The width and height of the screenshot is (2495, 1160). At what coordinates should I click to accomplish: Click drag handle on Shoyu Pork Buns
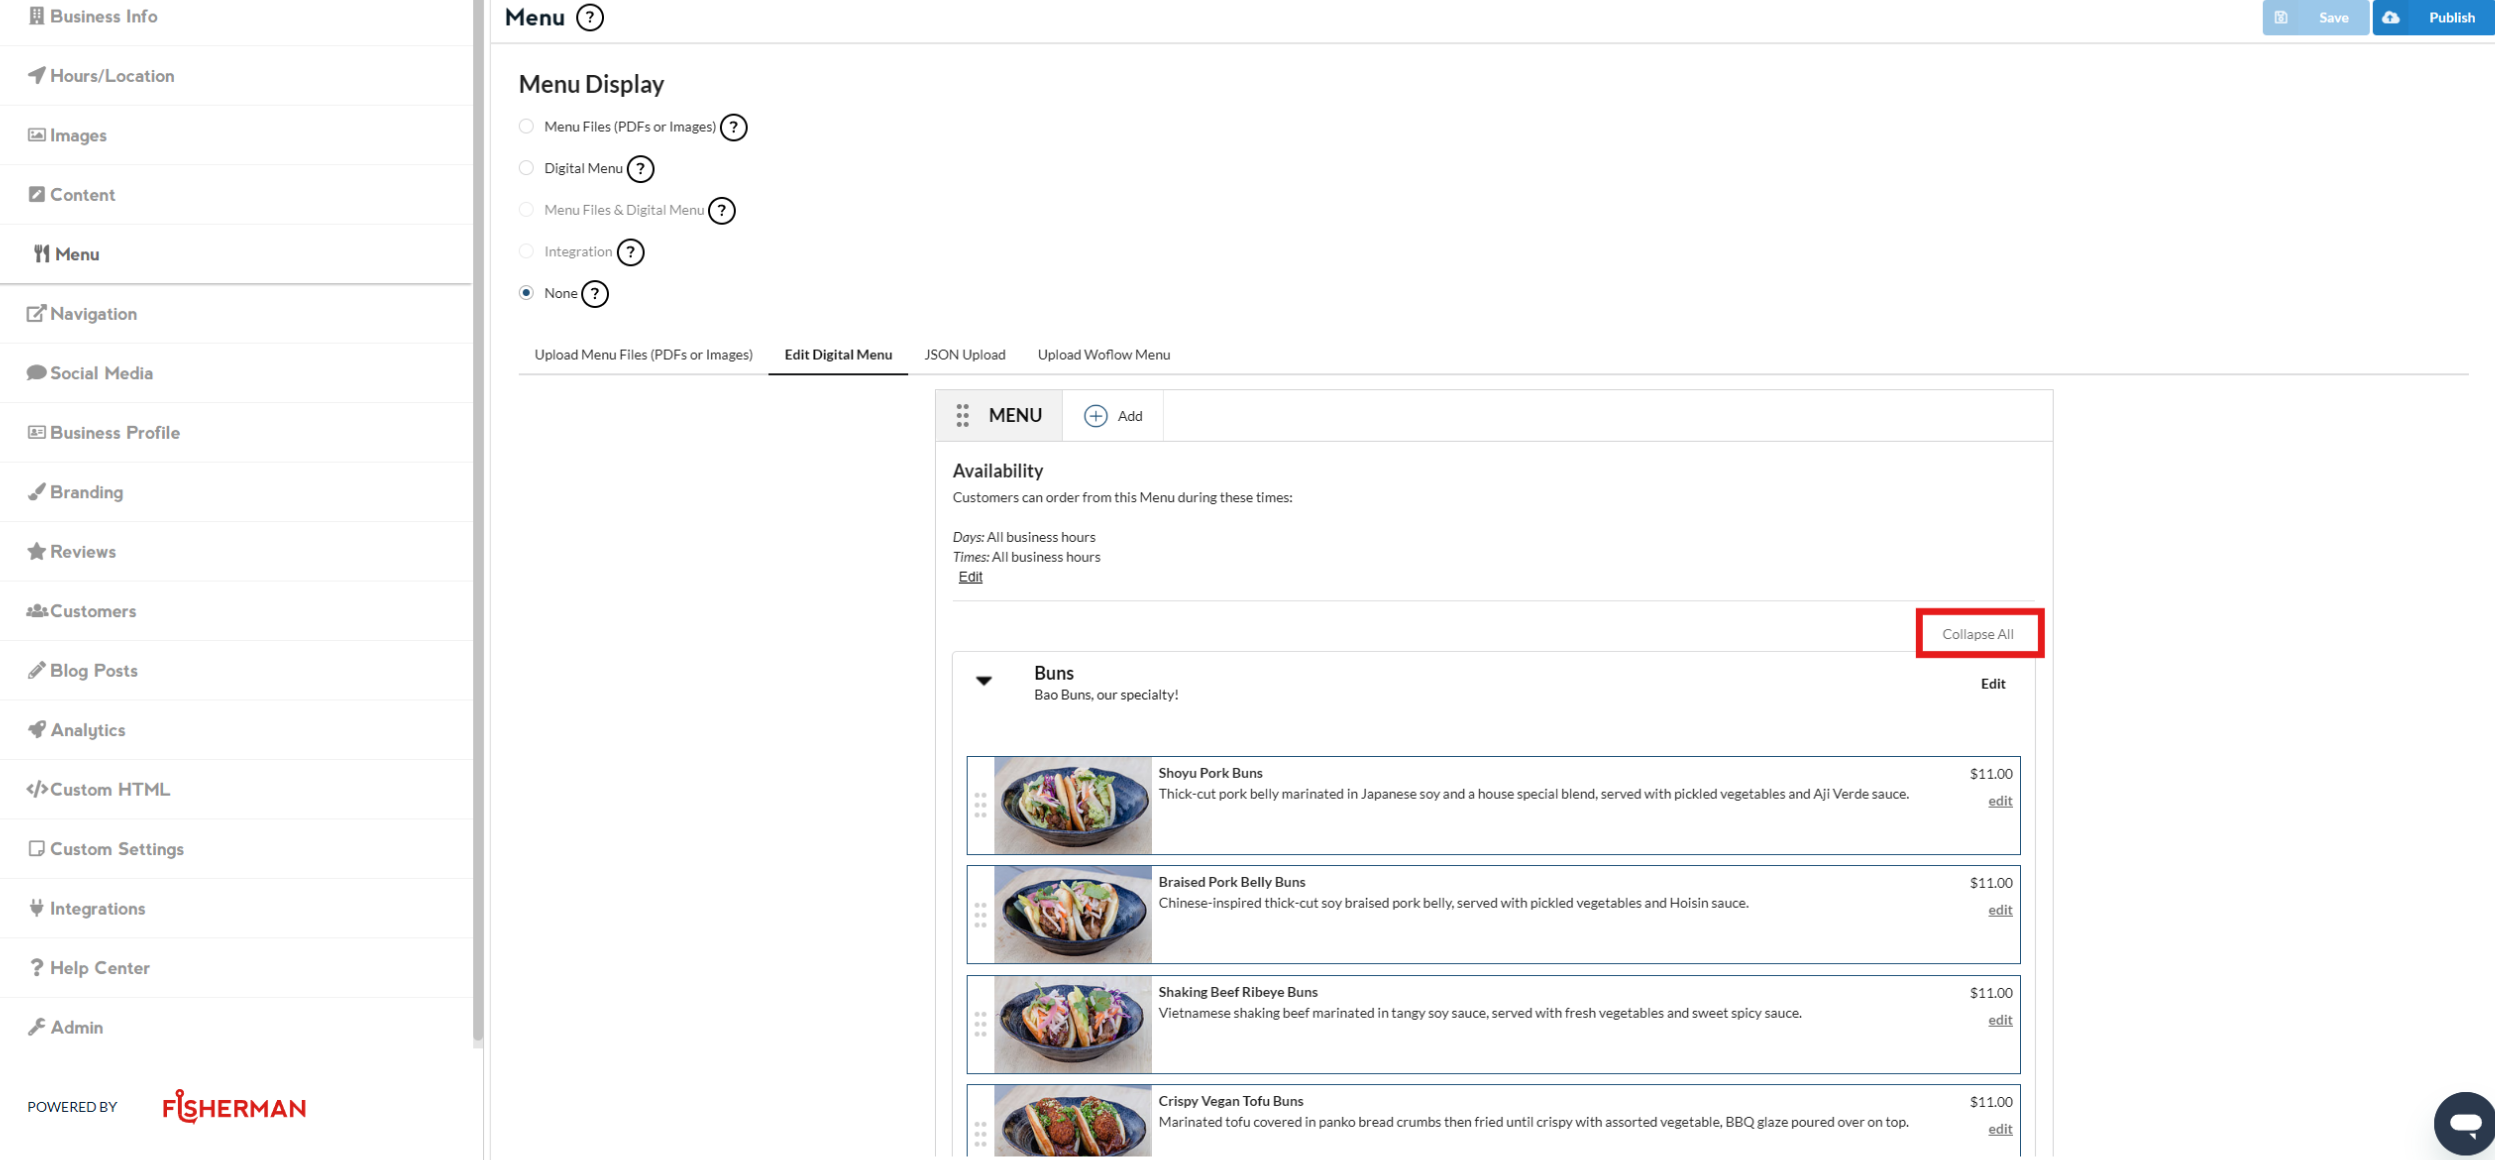click(x=980, y=805)
